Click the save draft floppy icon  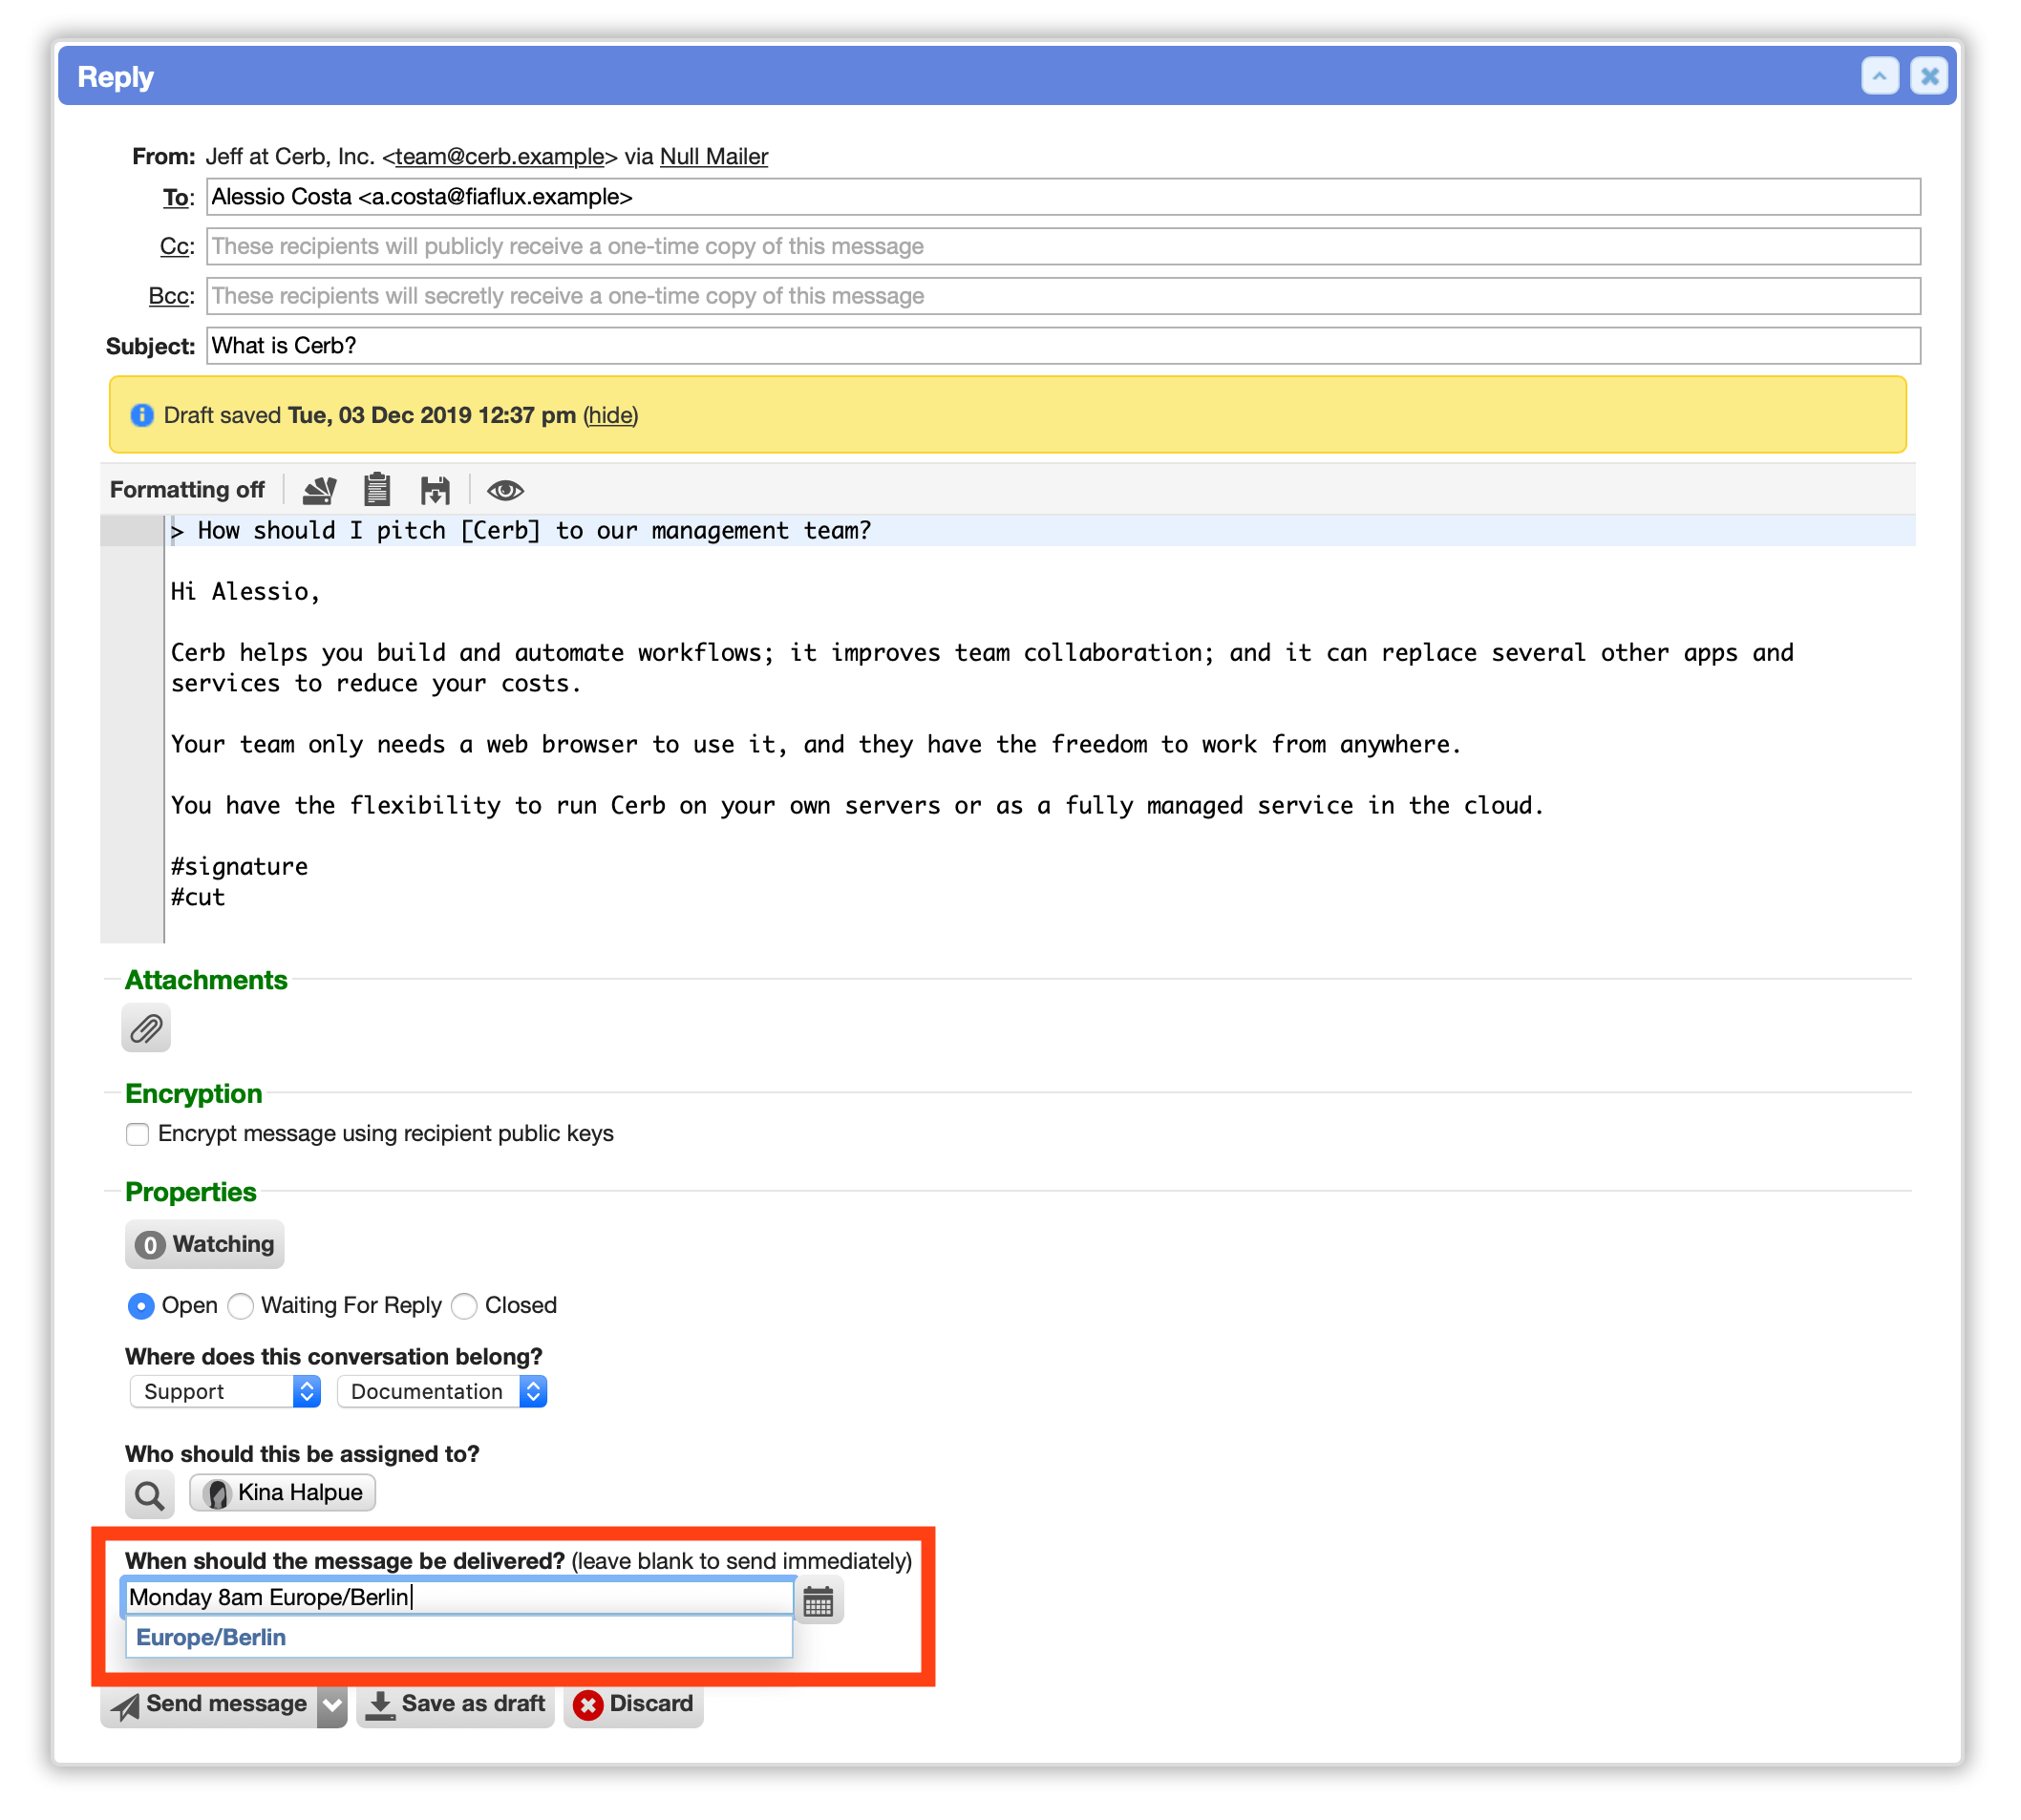pyautogui.click(x=435, y=490)
